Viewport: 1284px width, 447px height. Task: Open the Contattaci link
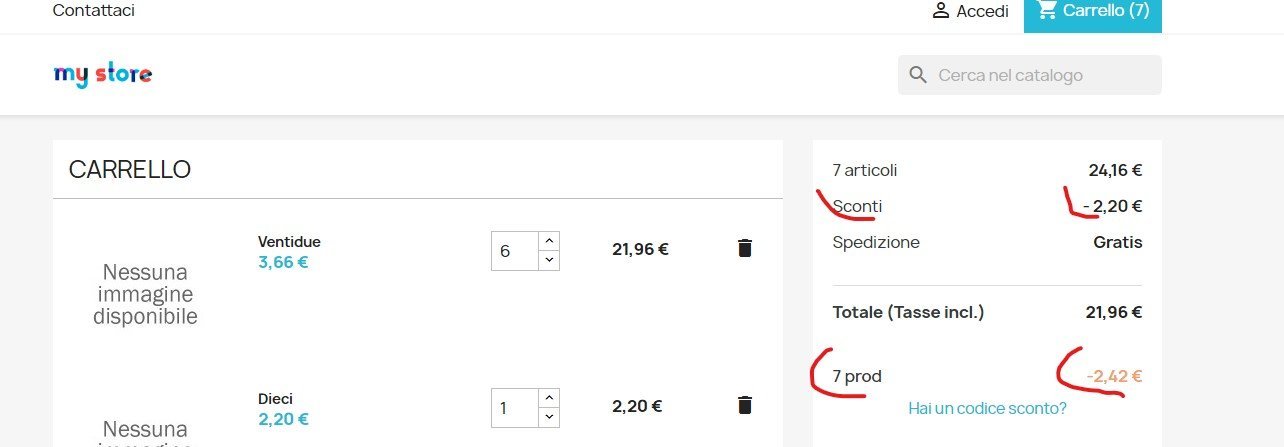click(93, 11)
